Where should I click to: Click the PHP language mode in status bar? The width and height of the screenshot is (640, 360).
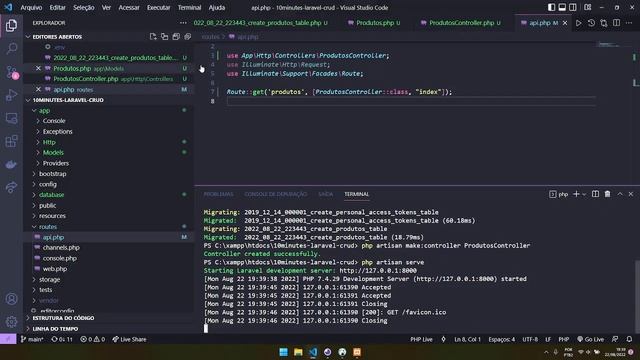564,339
